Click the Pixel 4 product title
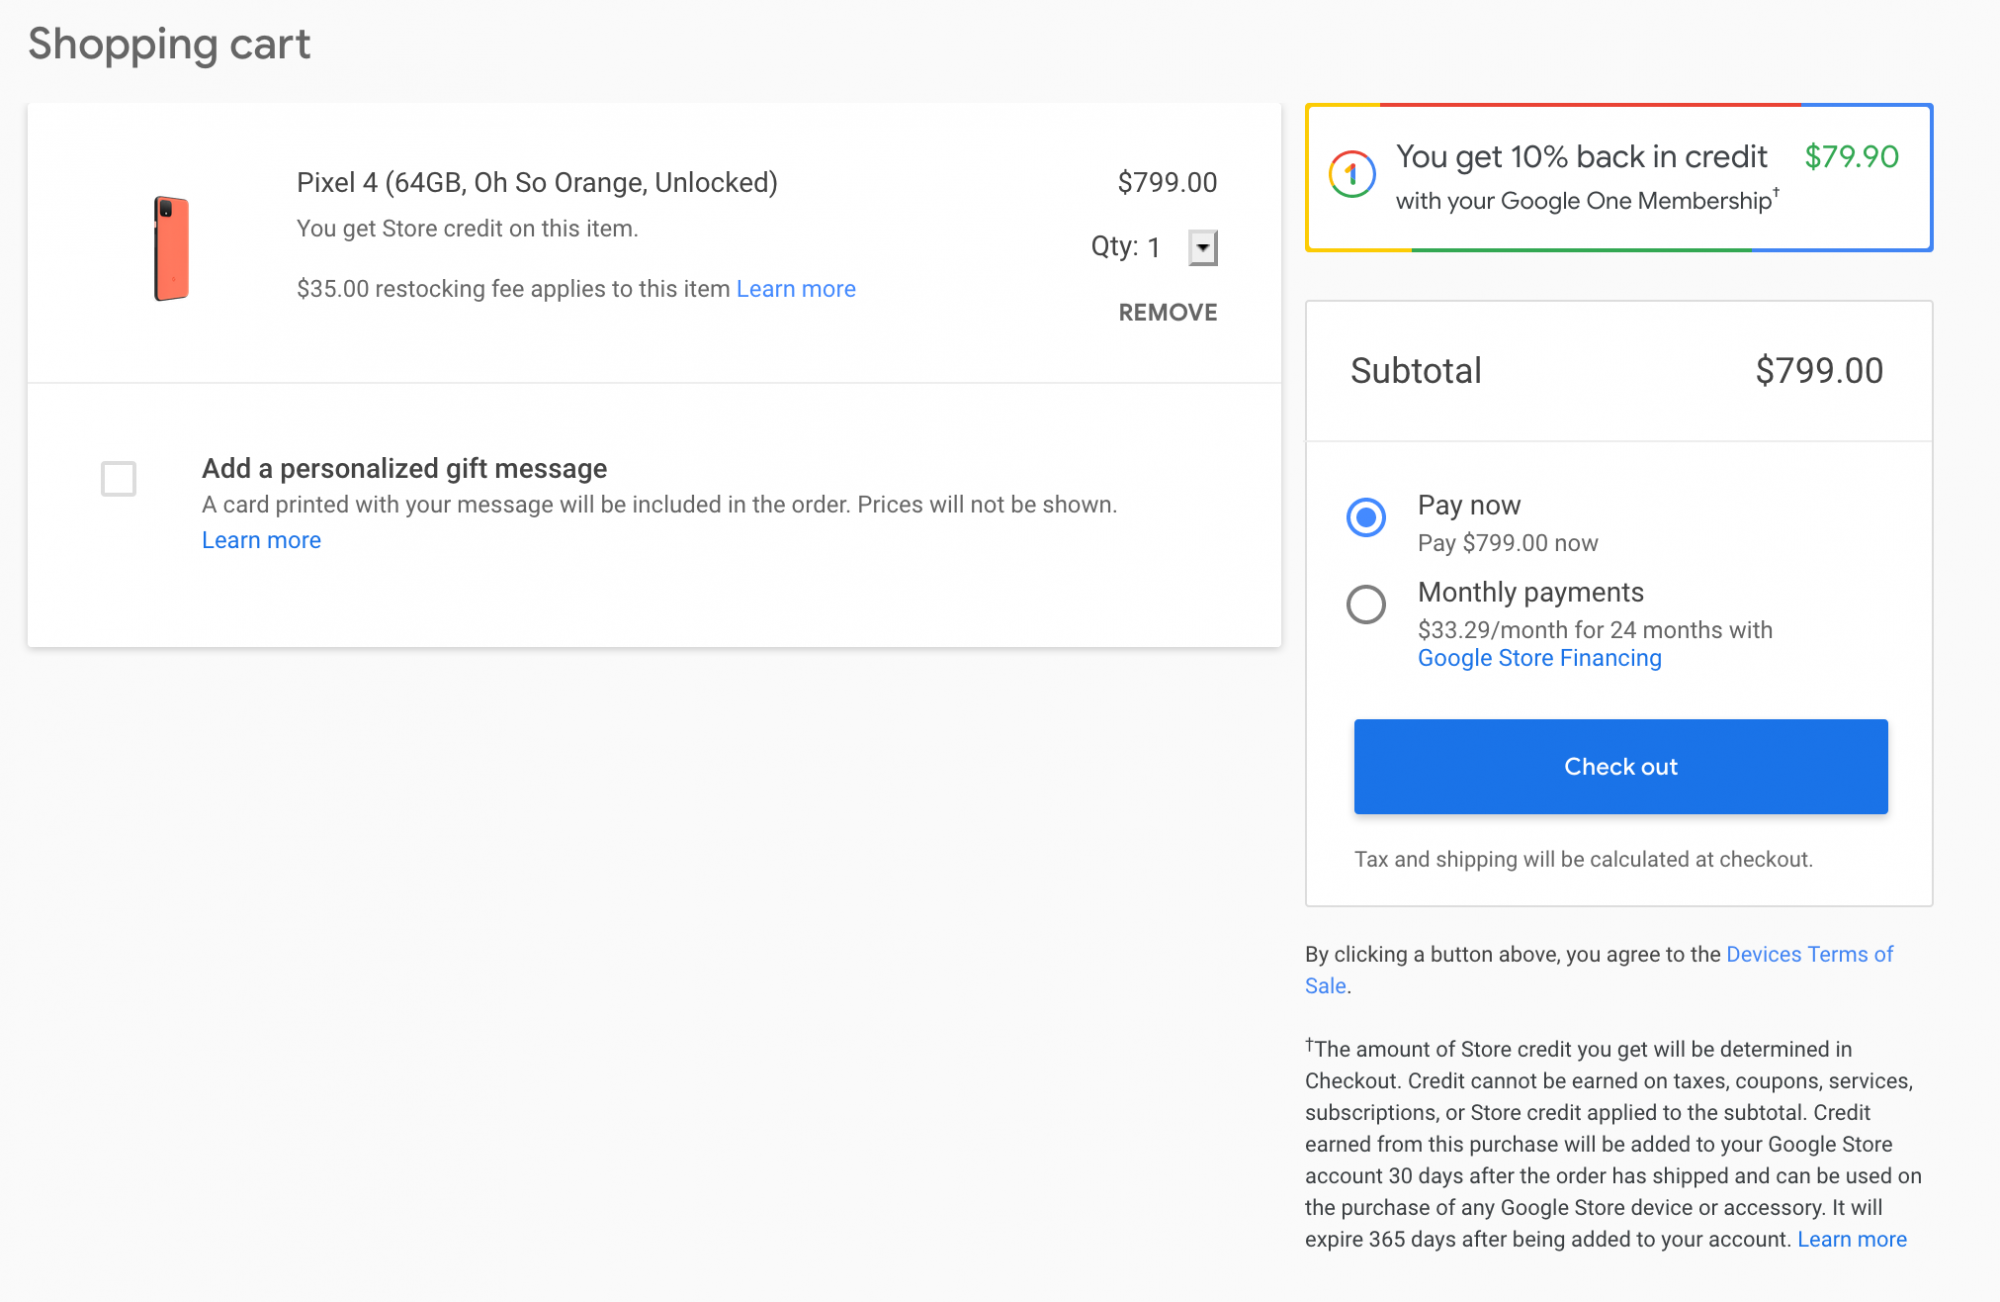2000x1302 pixels. pyautogui.click(x=537, y=182)
